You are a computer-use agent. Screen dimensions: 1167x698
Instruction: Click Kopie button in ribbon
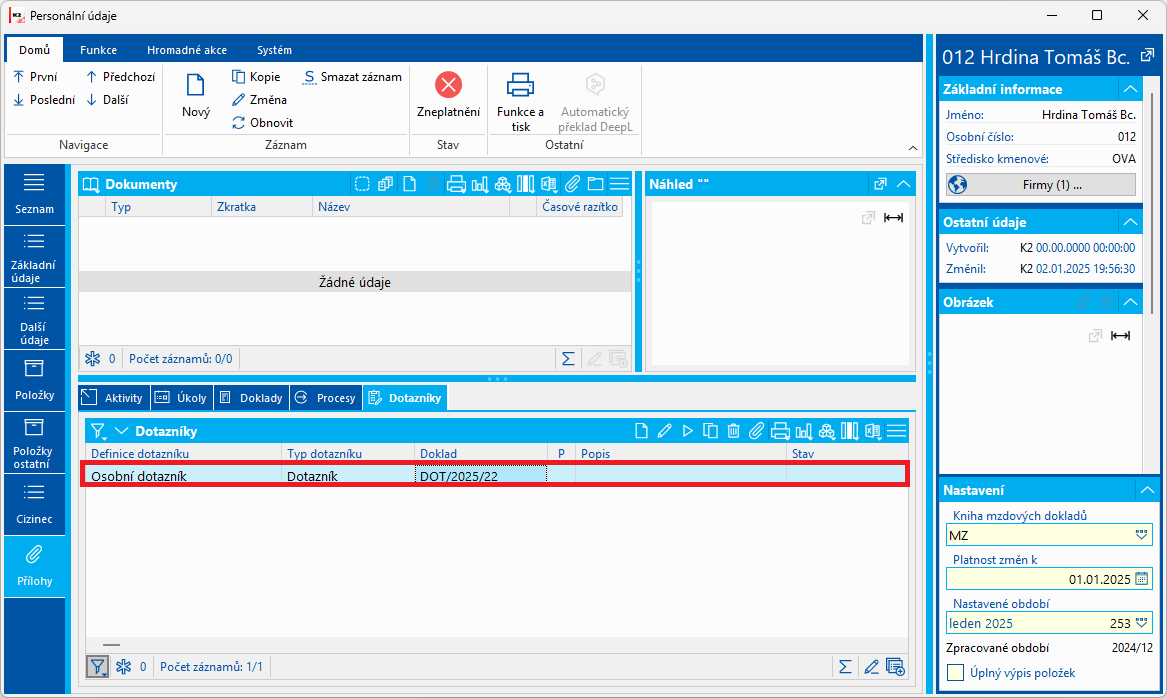pyautogui.click(x=256, y=77)
